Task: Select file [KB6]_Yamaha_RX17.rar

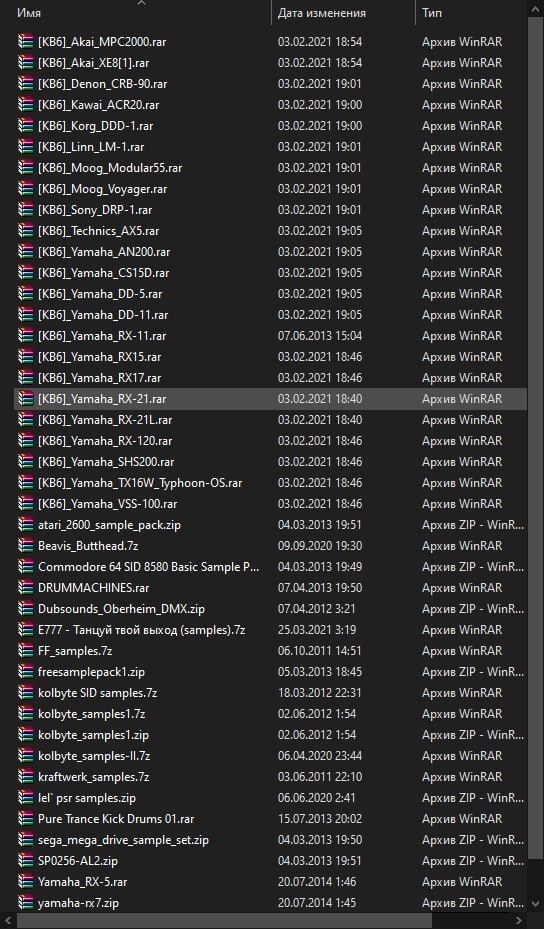Action: point(100,378)
